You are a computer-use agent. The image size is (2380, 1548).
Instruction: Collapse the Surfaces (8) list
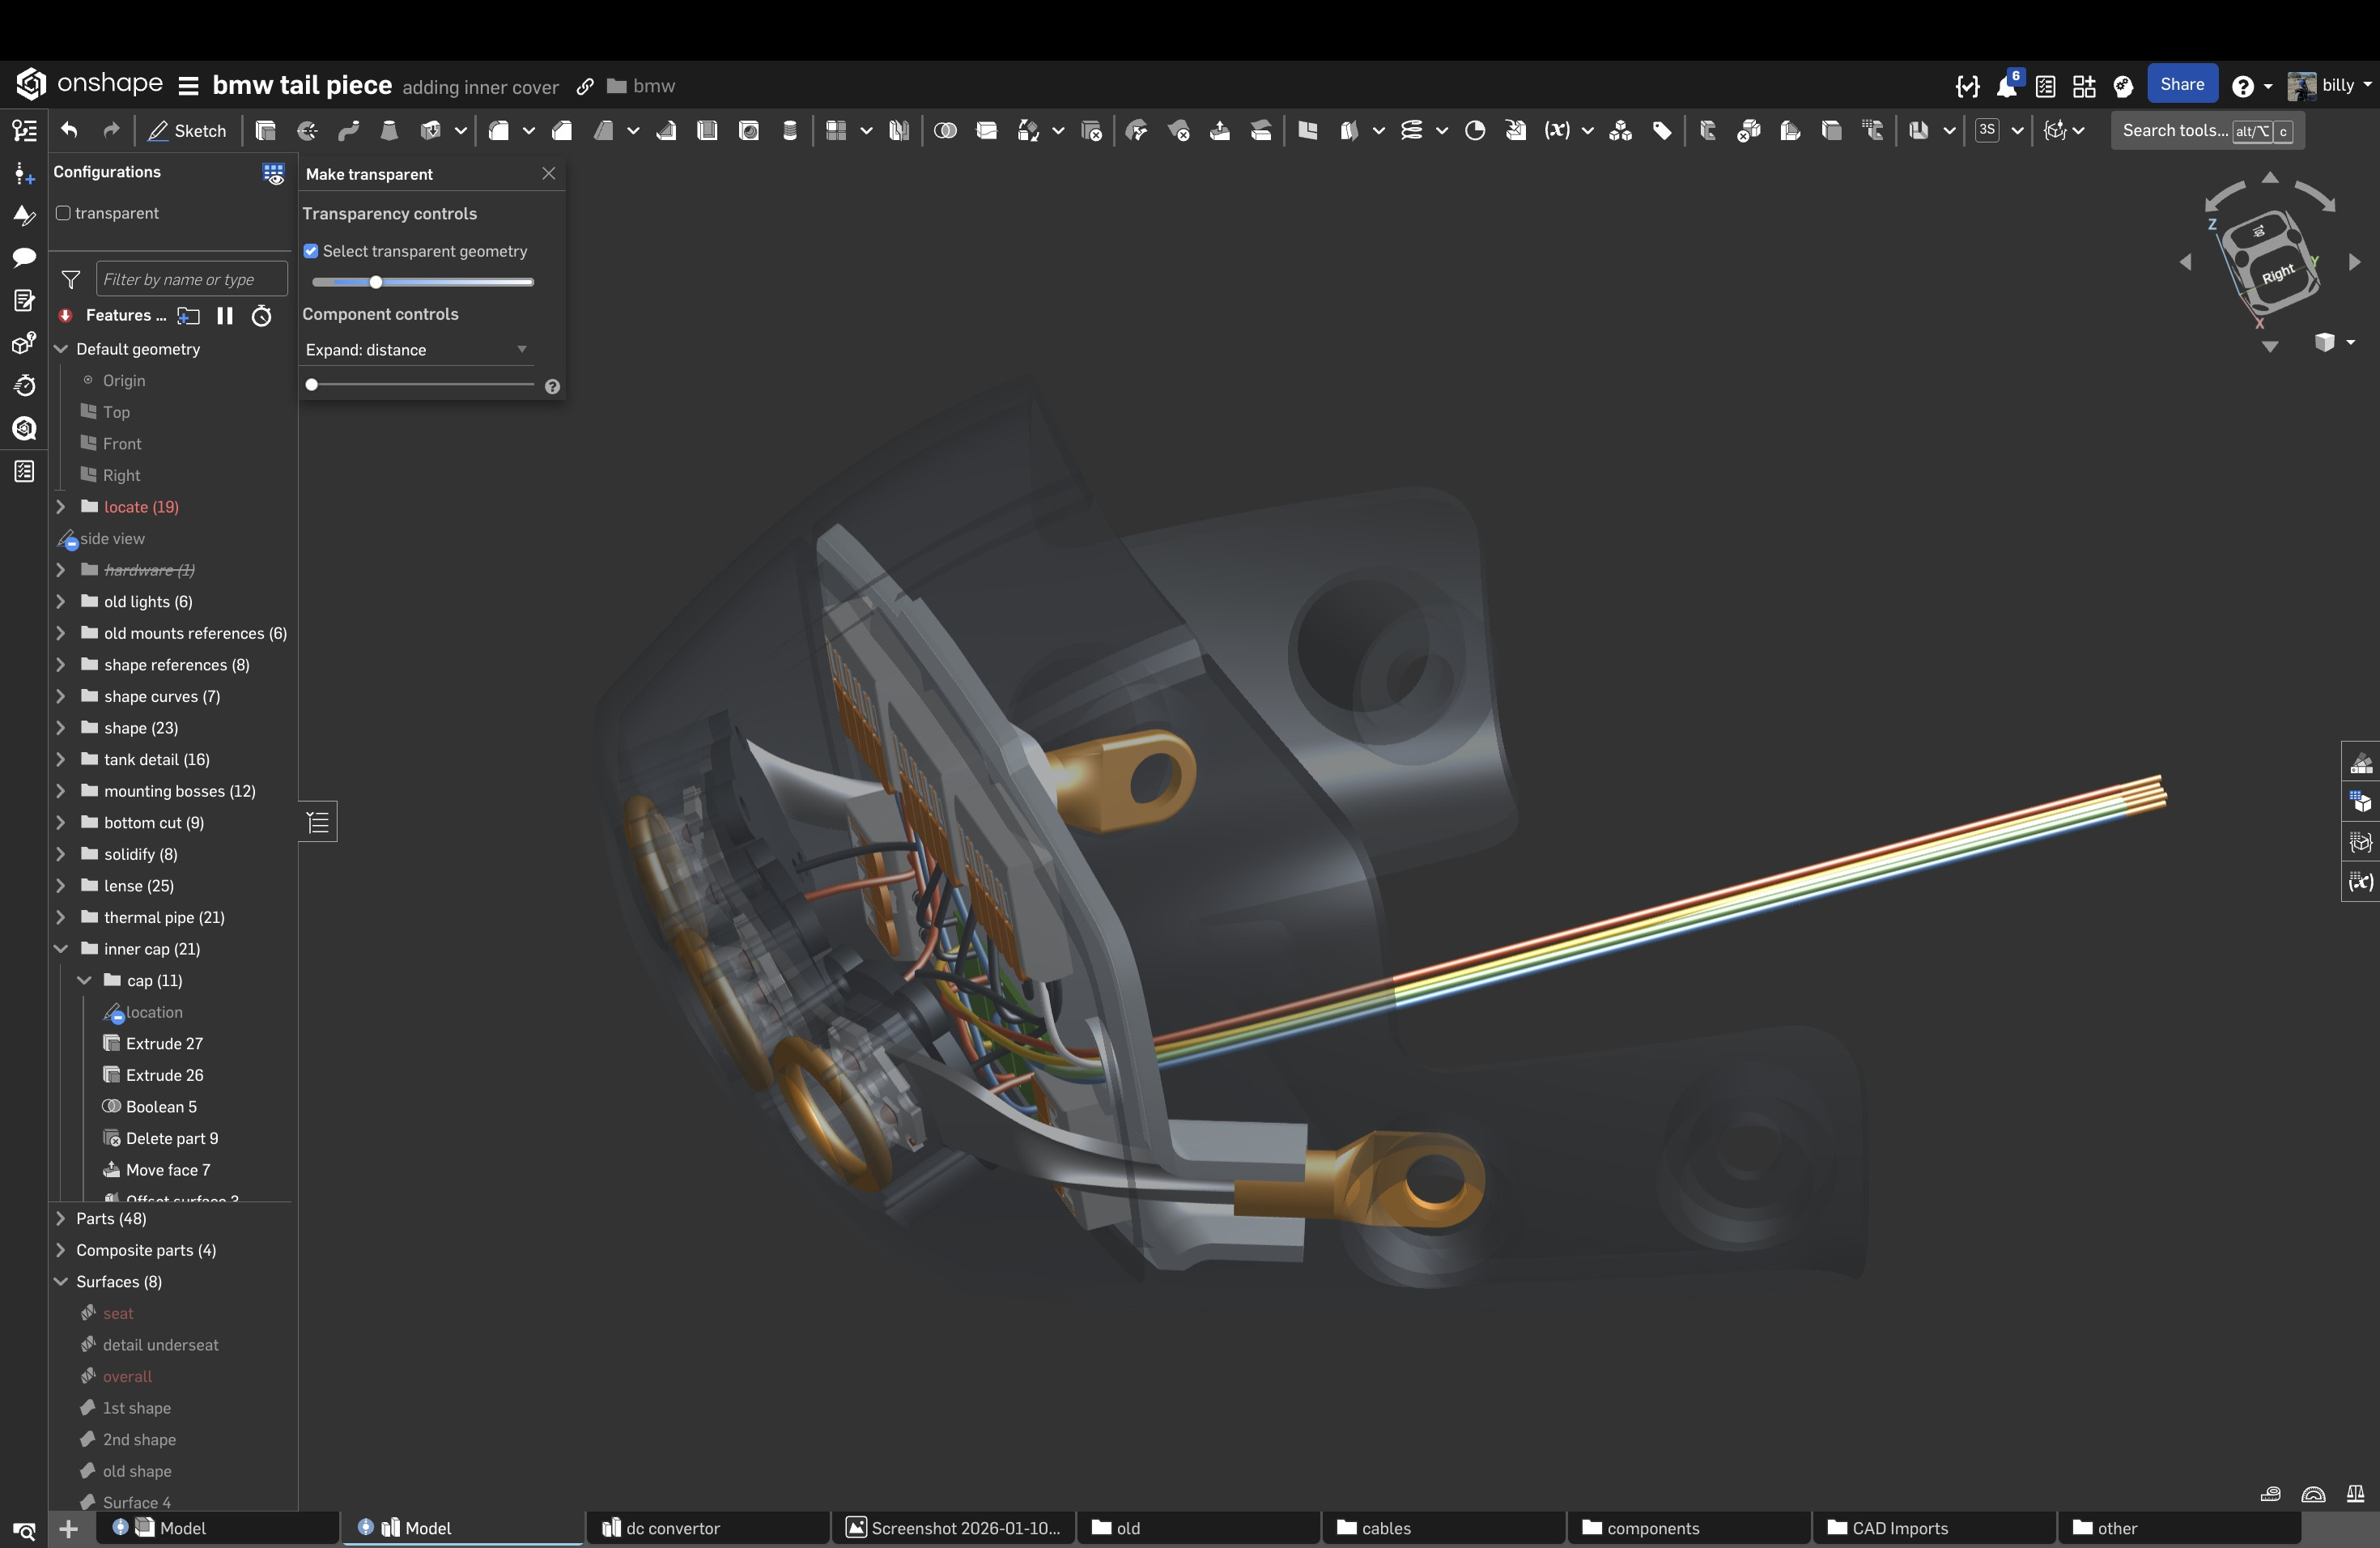pyautogui.click(x=61, y=1281)
